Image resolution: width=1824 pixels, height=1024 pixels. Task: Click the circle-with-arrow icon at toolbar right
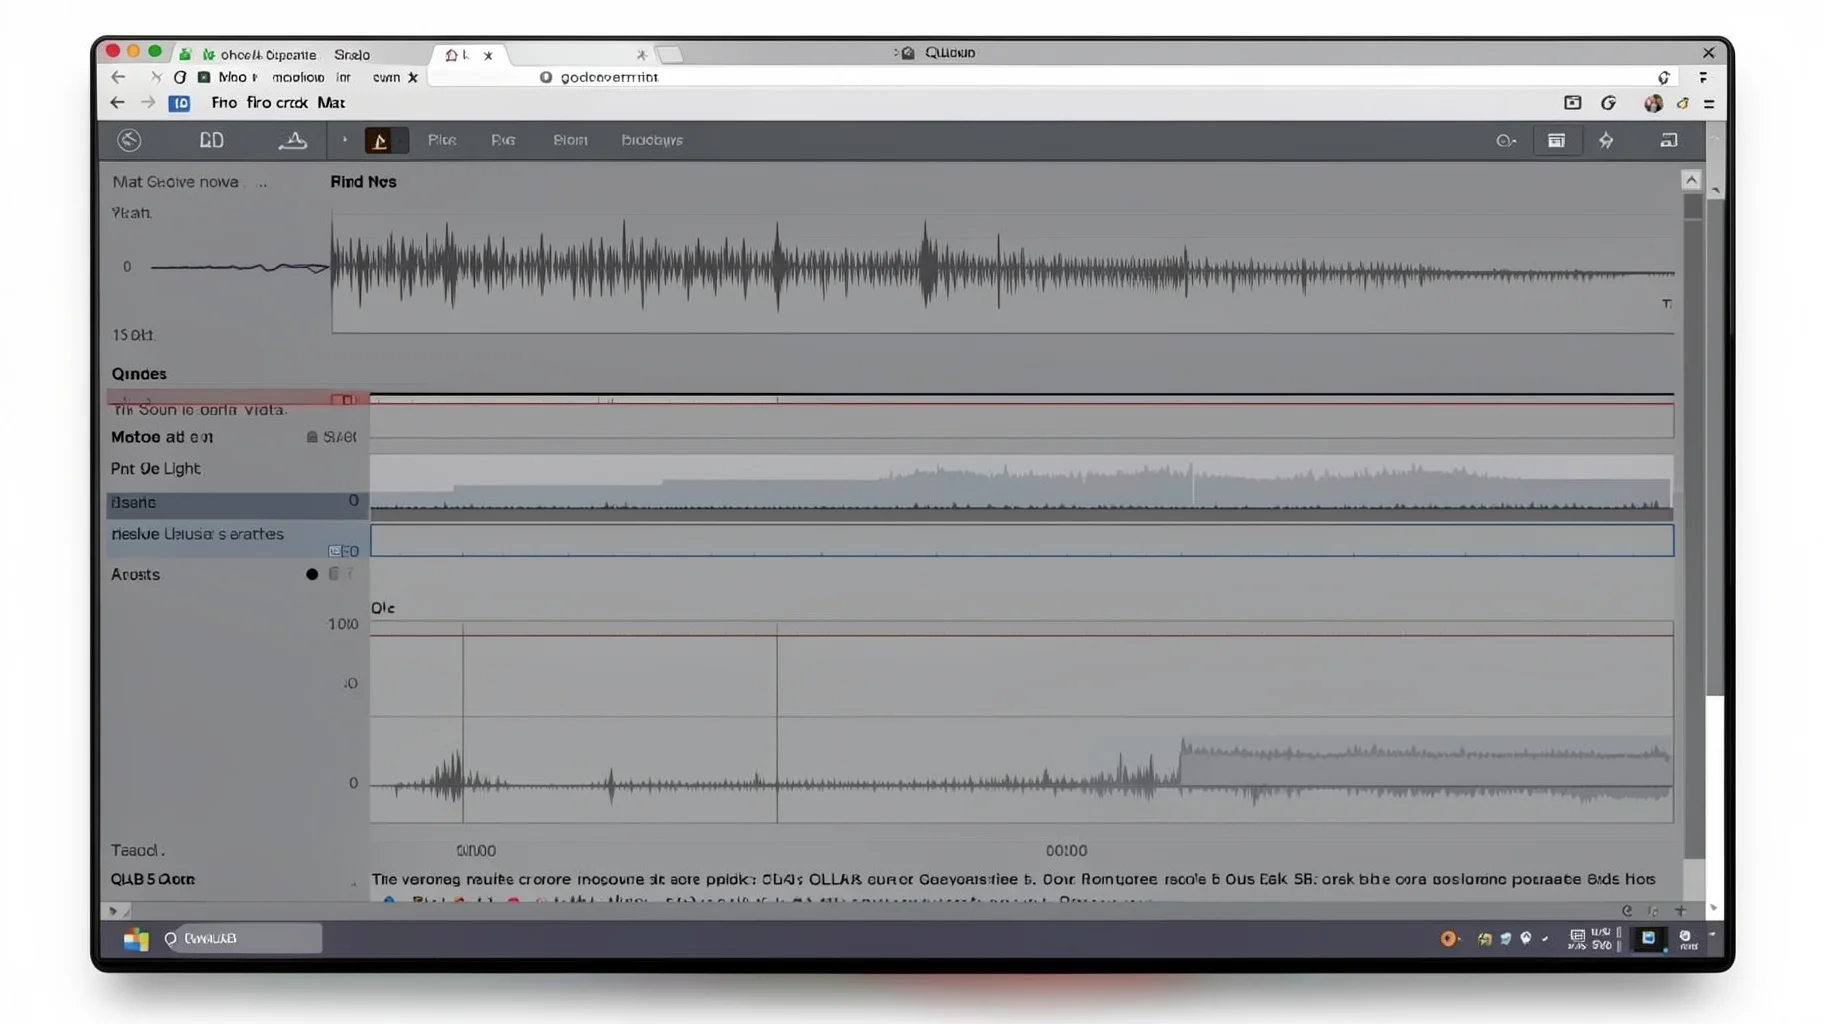1506,141
